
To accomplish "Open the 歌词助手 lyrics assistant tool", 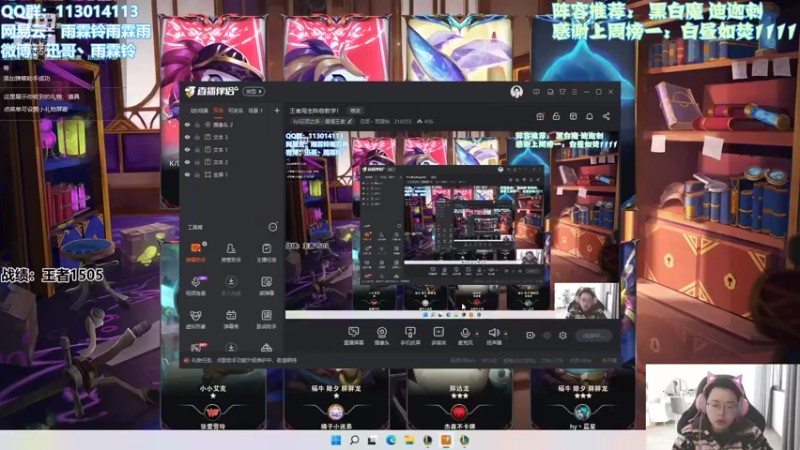I will point(266,319).
